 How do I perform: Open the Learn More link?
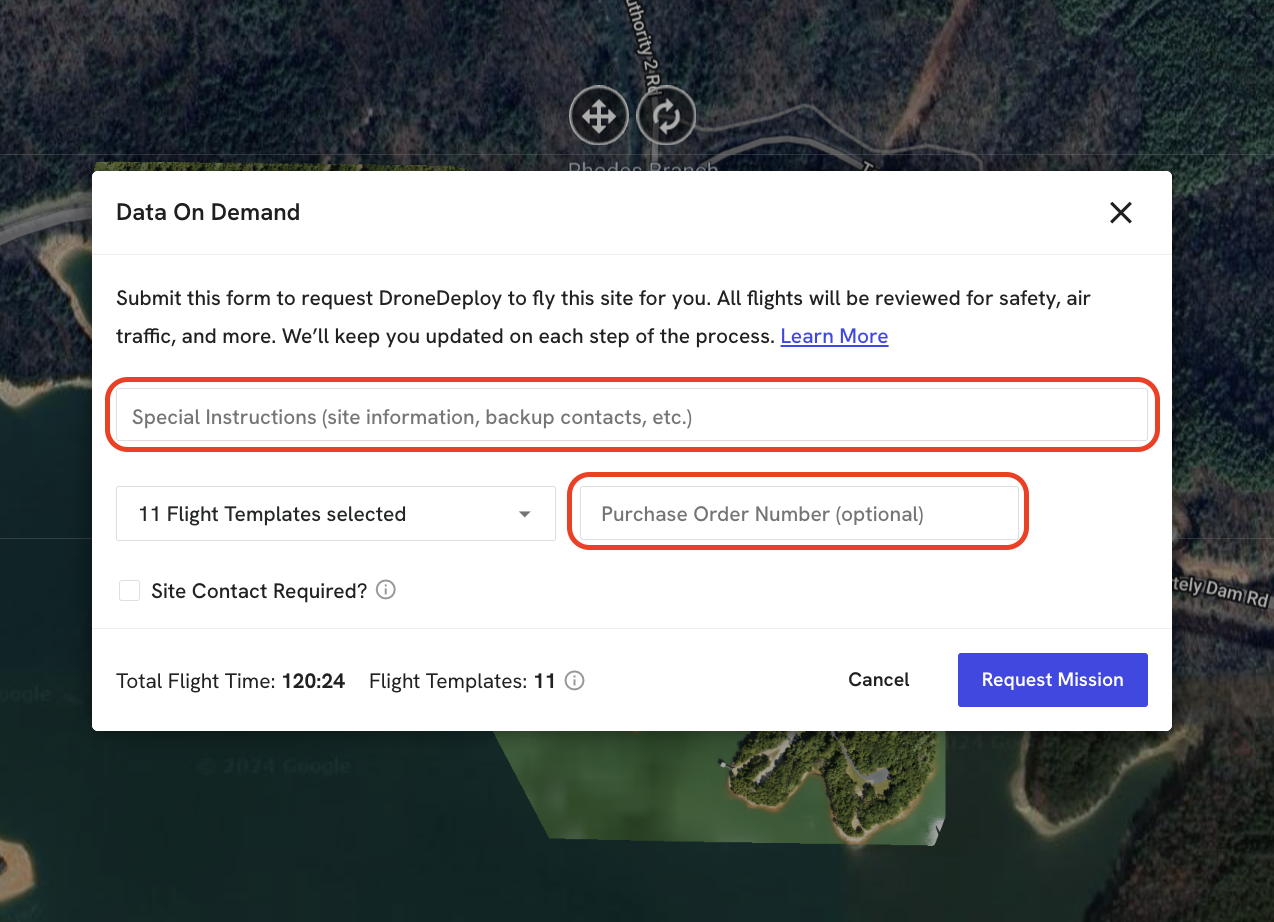834,336
